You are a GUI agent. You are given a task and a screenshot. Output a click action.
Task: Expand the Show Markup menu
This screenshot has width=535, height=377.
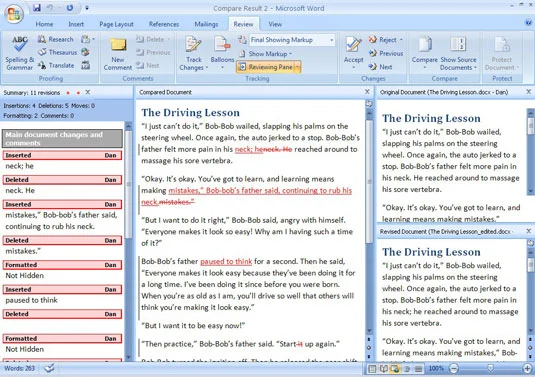click(x=265, y=54)
